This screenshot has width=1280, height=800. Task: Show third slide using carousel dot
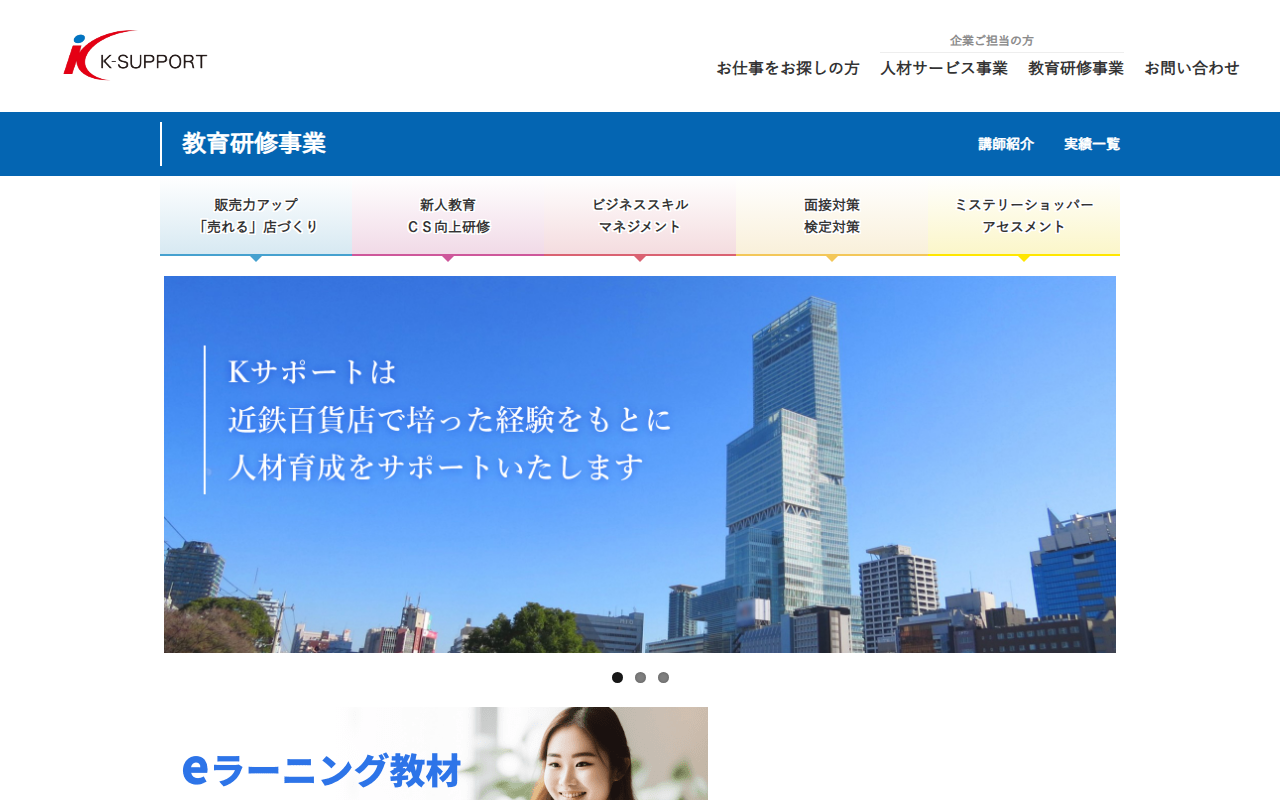pos(663,677)
